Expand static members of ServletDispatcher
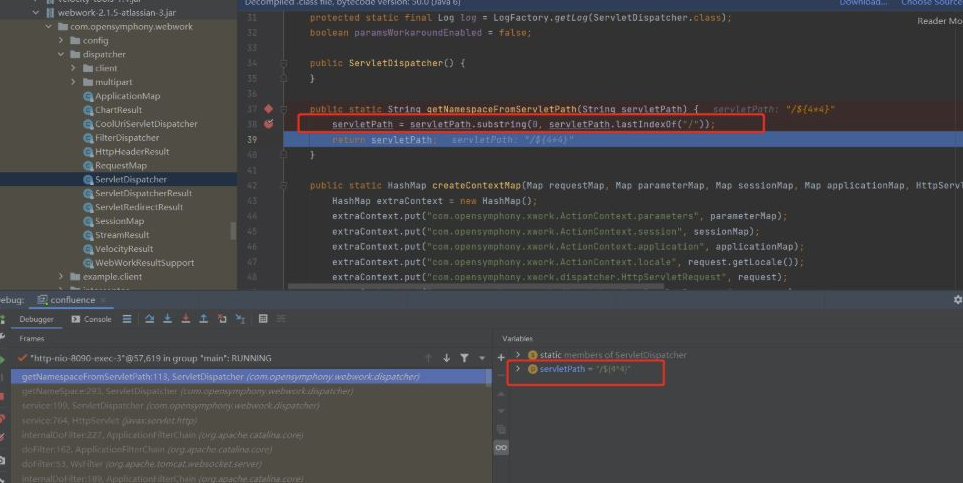This screenshot has width=963, height=483. click(518, 355)
